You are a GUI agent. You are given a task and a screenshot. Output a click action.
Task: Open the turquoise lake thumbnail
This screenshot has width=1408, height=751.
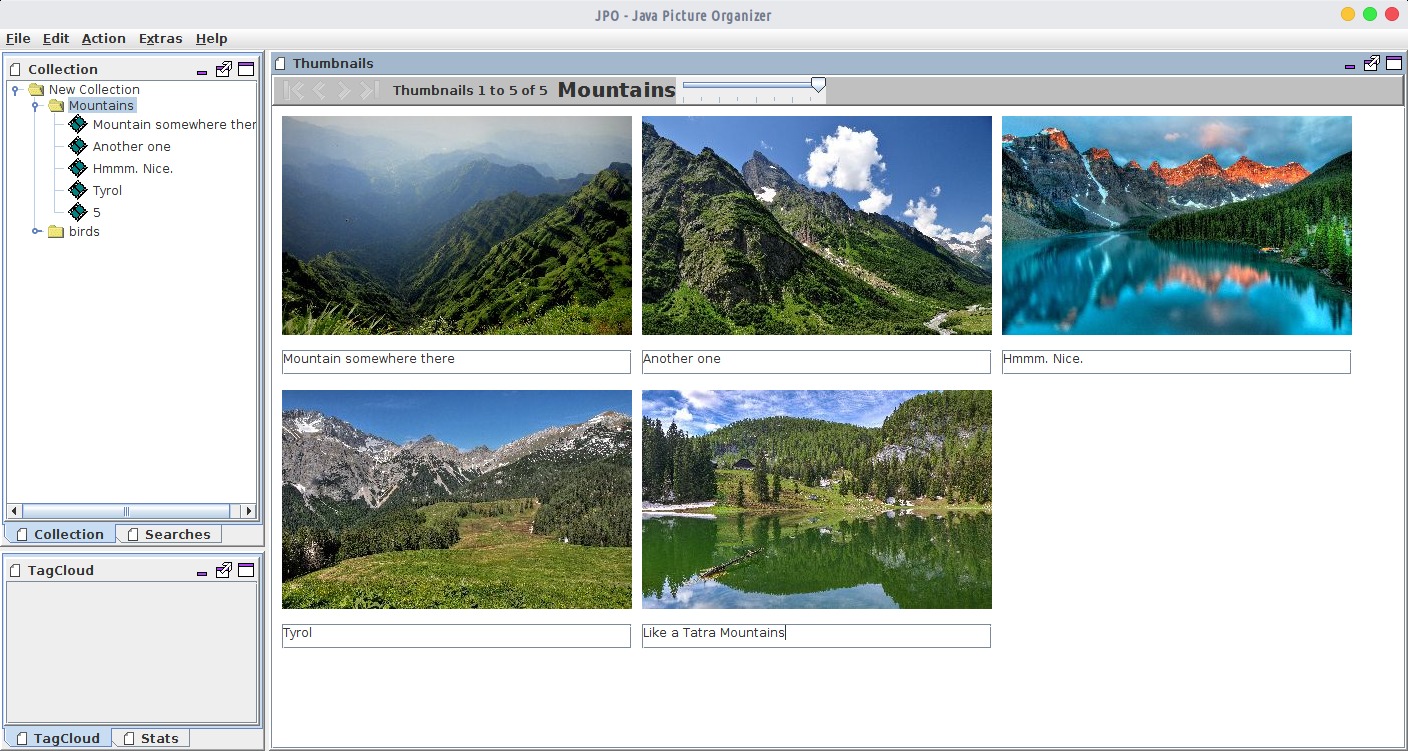pyautogui.click(x=1177, y=225)
